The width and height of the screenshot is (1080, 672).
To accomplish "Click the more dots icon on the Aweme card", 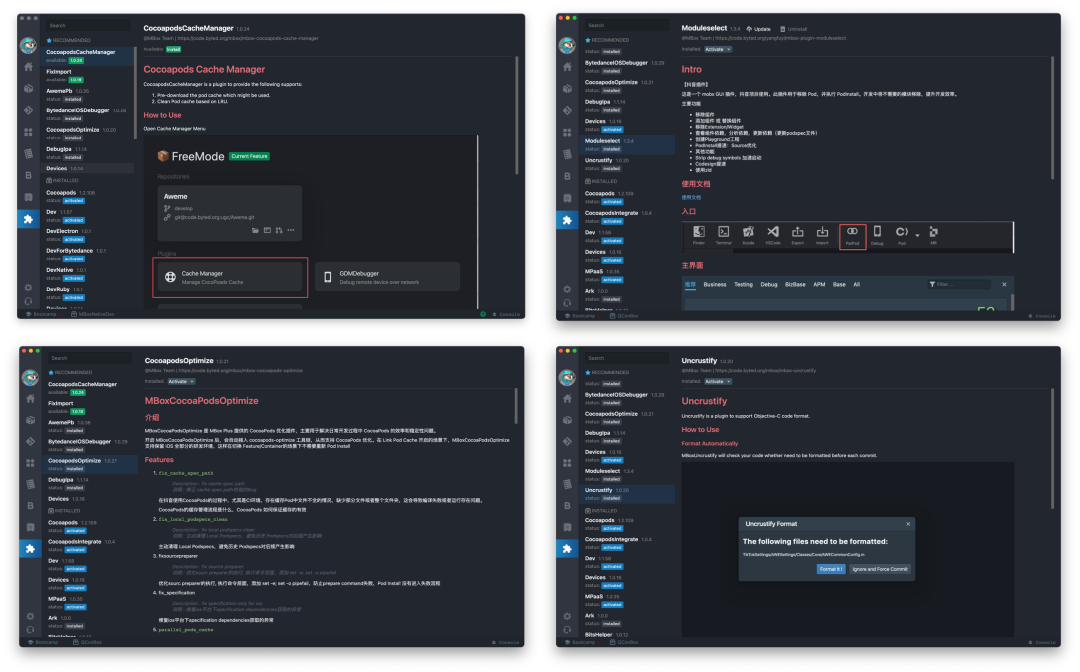I will coord(291,230).
